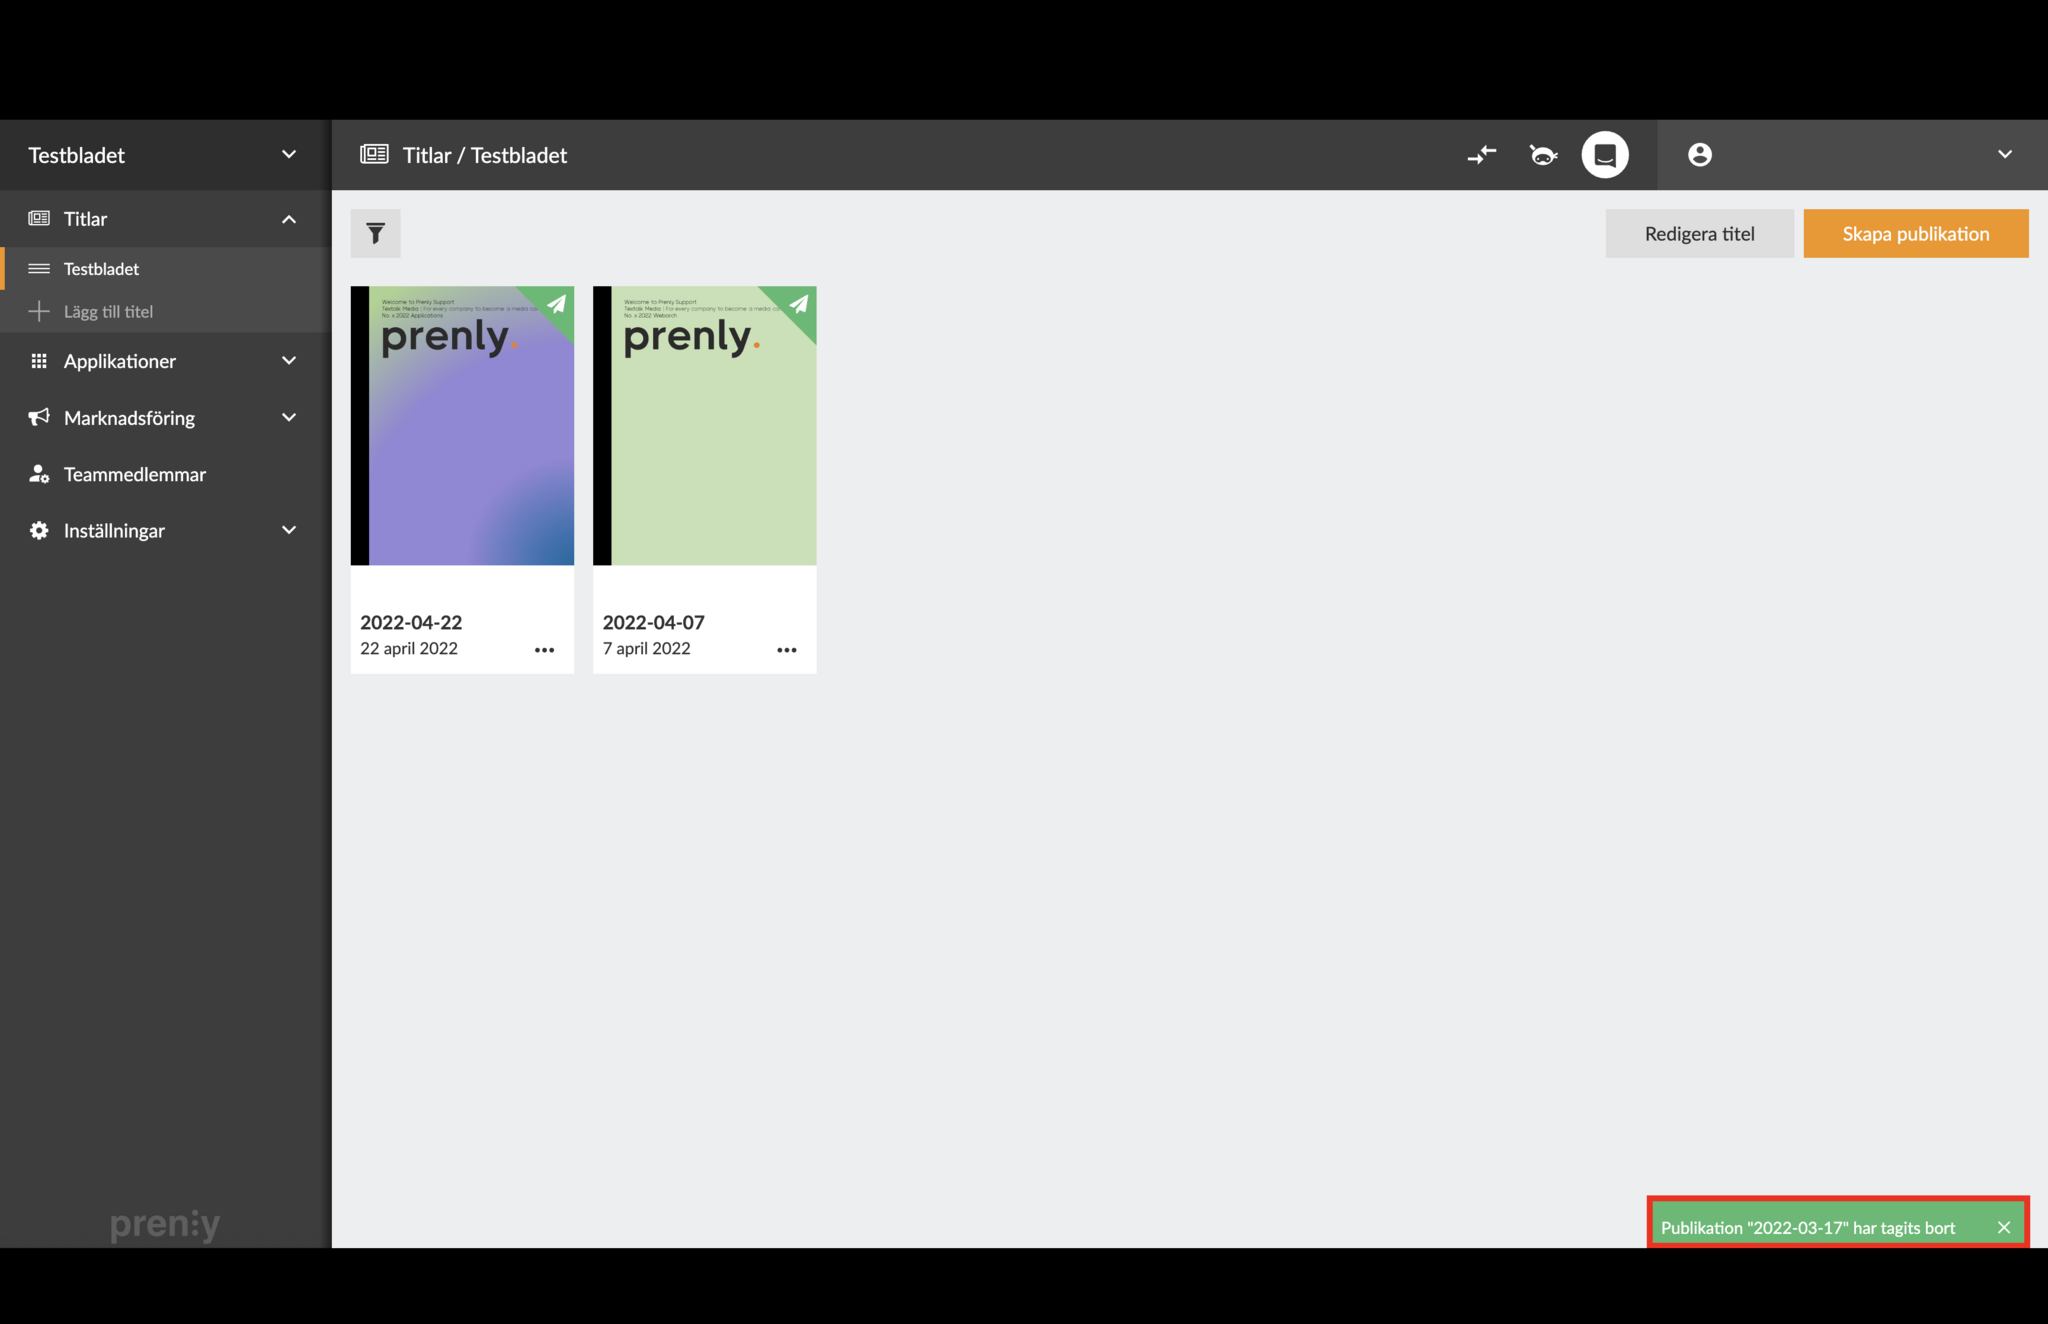Expand the Marknadsföring sidebar section
Viewport: 2048px width, 1324px height.
tap(289, 418)
